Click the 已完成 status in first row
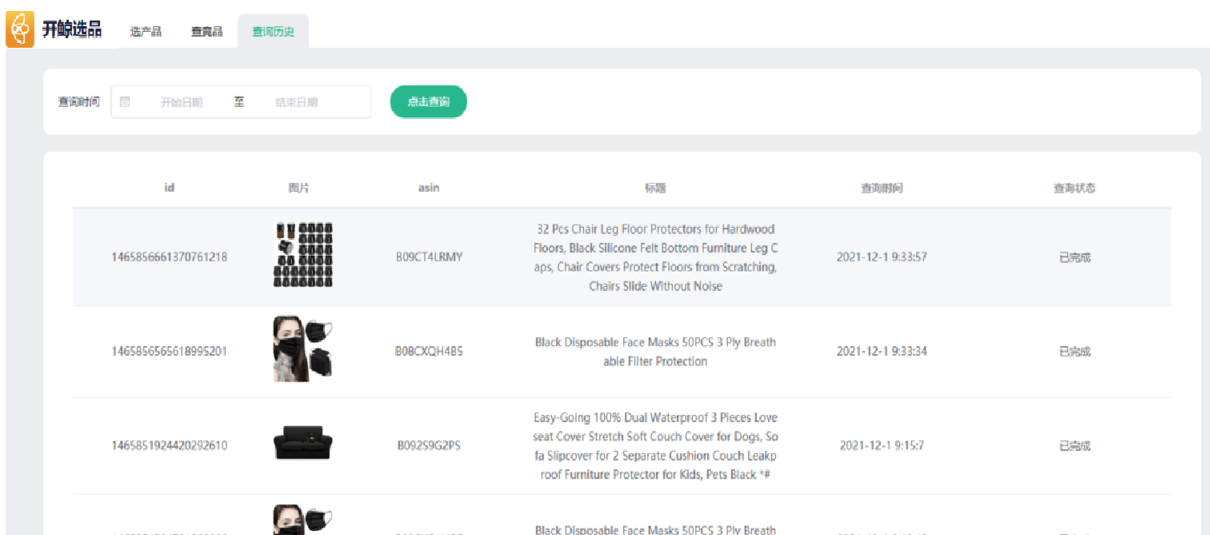Viewport: 1210px width, 535px height. (x=1074, y=257)
